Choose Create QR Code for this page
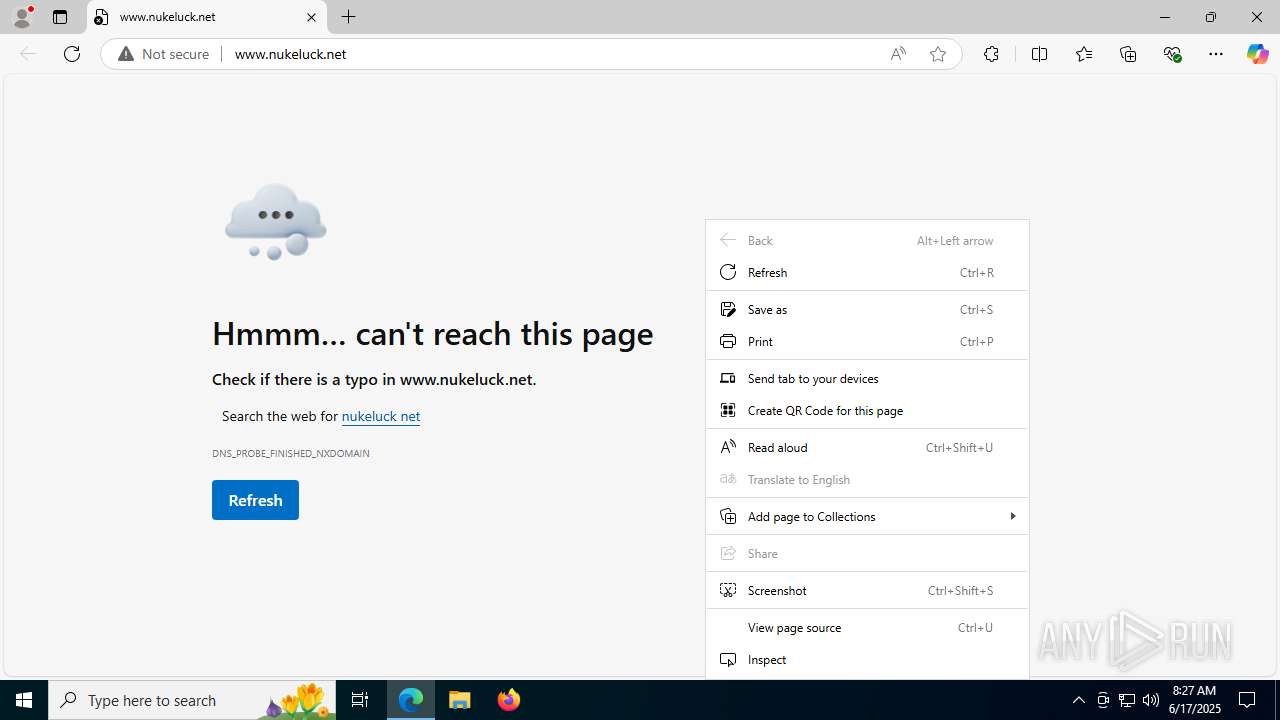The height and width of the screenshot is (720, 1280). click(x=867, y=410)
